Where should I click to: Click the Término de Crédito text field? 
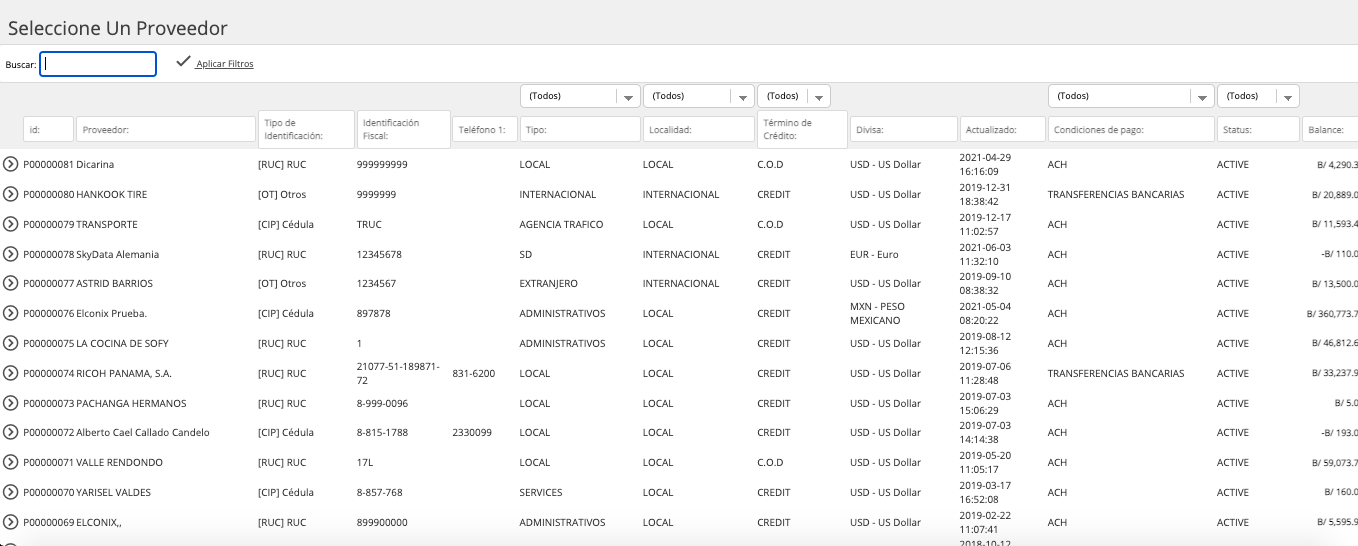point(802,129)
